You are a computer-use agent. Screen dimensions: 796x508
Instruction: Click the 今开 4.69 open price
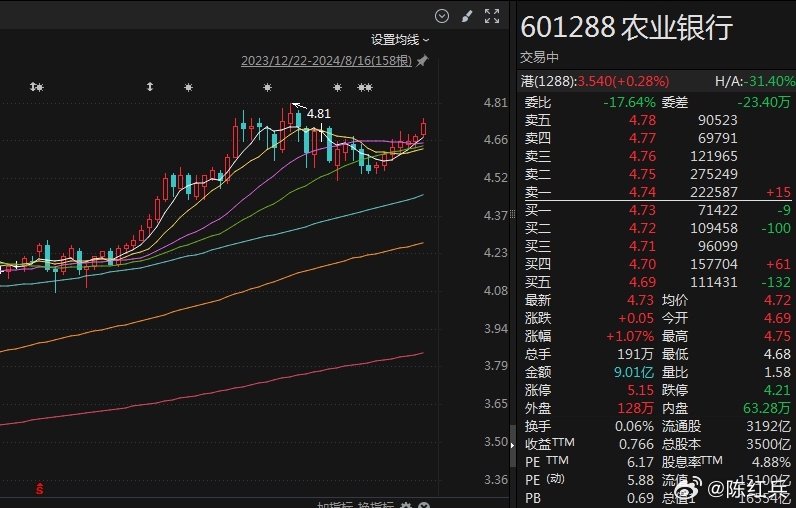point(777,318)
